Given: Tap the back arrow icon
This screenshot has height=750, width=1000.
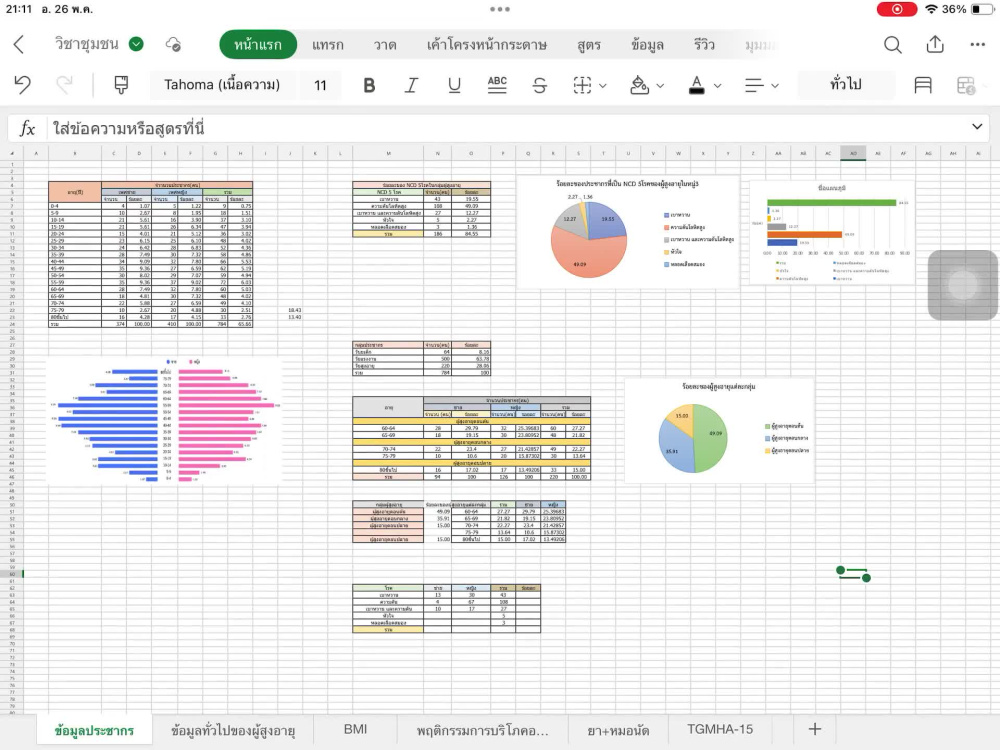Looking at the screenshot, I should [18, 44].
